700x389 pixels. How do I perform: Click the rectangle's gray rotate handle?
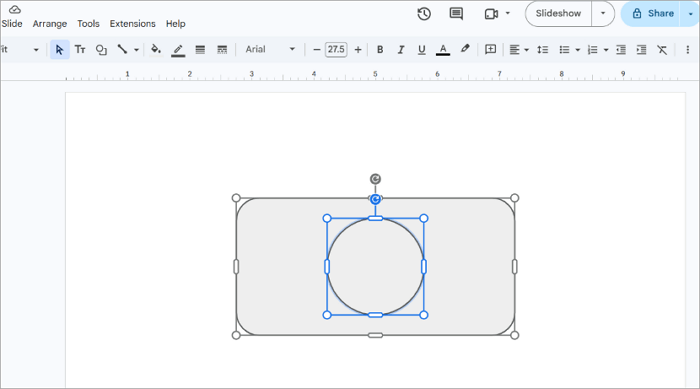pyautogui.click(x=375, y=179)
